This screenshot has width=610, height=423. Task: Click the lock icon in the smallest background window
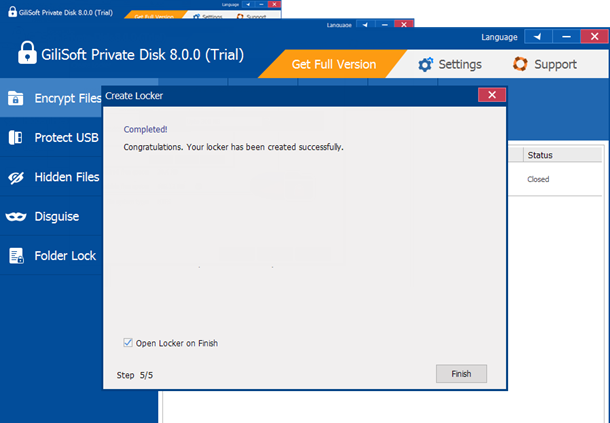[12, 12]
